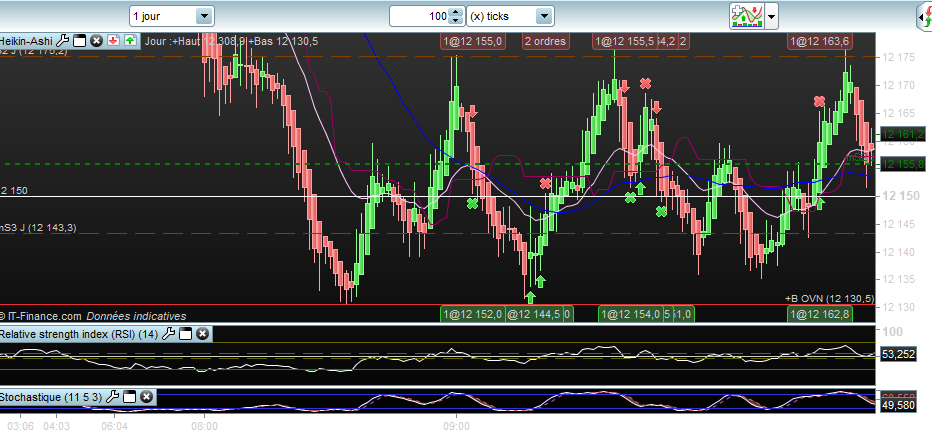The image size is (932, 433).
Task: Click the red down-arrow sell icon
Action: (113, 41)
